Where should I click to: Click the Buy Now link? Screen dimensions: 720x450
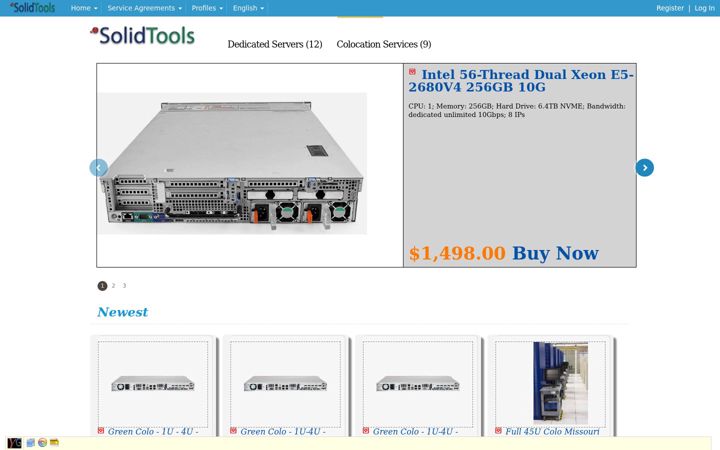tap(555, 253)
